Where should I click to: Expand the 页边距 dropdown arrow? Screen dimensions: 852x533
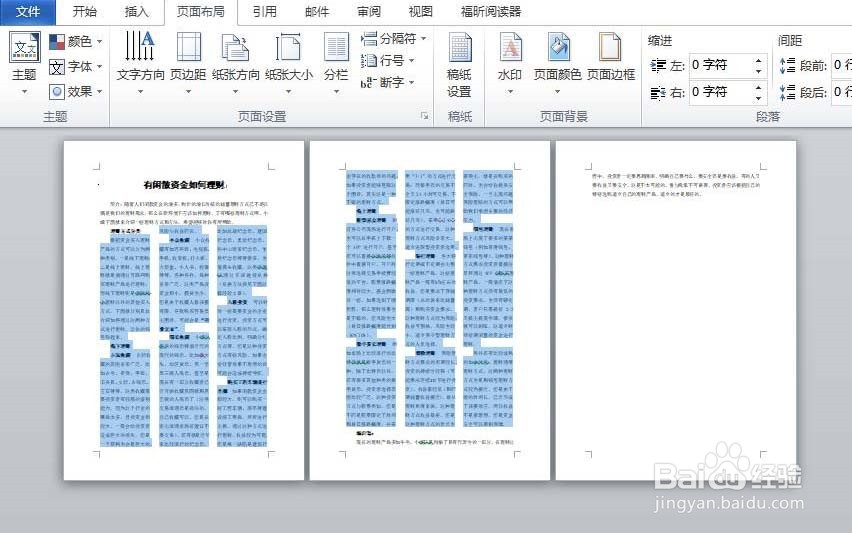click(189, 92)
